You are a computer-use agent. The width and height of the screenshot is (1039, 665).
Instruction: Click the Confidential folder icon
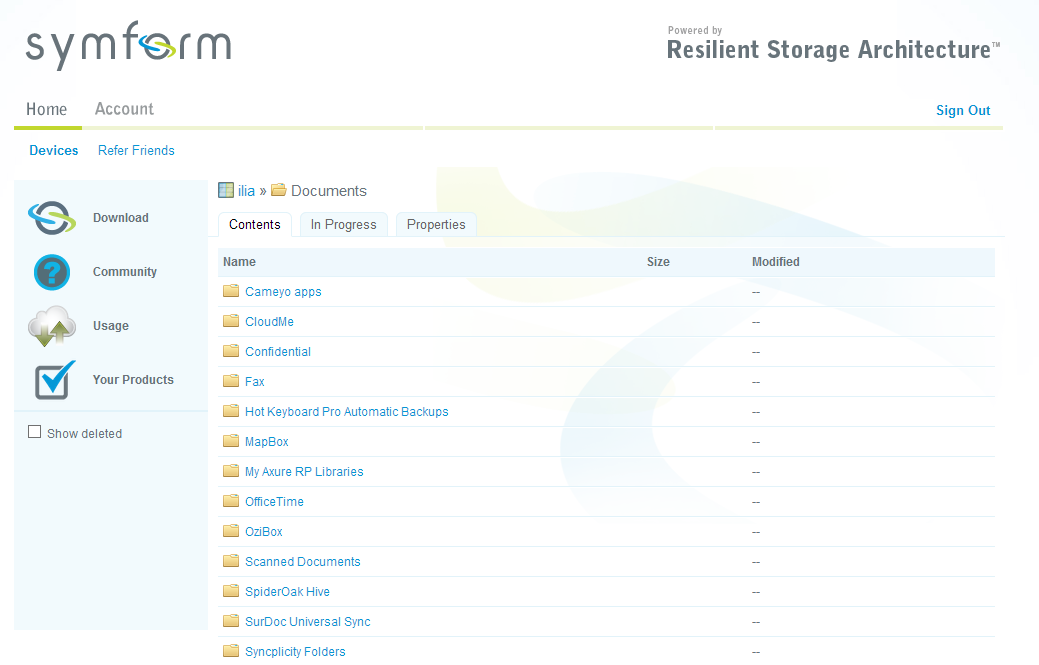coord(231,350)
